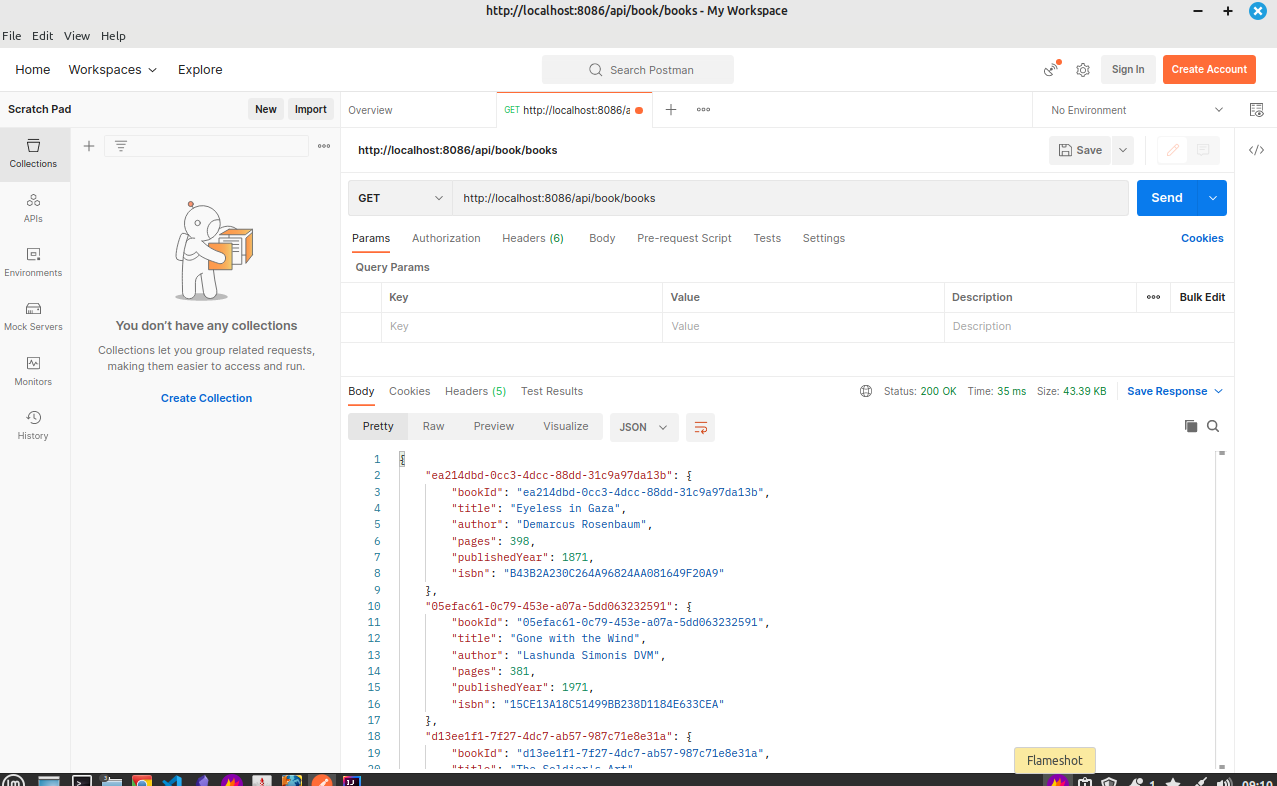
Task: Open Mock Servers in the sidebar
Action: click(x=34, y=317)
